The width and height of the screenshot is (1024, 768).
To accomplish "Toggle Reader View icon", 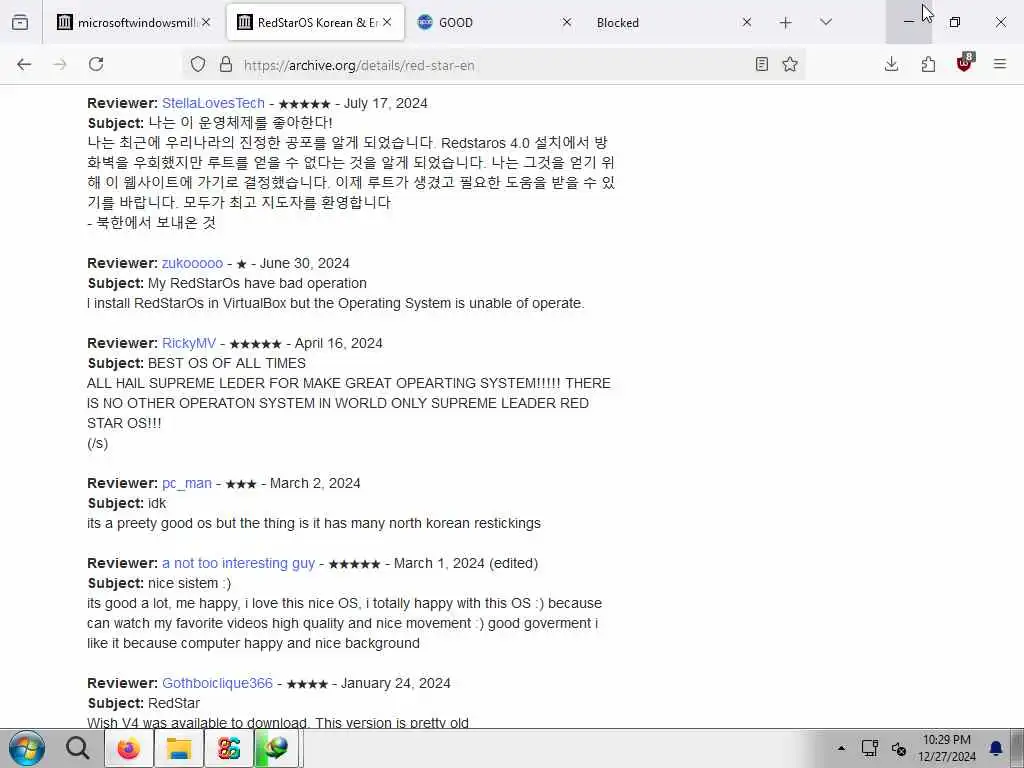I will [x=761, y=64].
